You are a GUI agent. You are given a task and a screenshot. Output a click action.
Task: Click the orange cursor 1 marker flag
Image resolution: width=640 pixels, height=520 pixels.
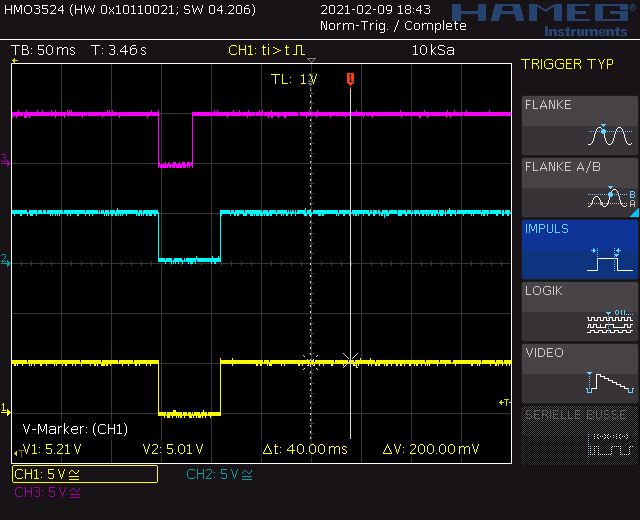(x=350, y=79)
